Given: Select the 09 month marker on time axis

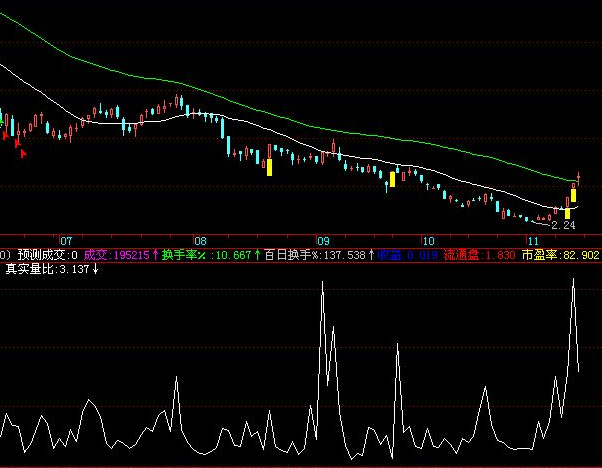Looking at the screenshot, I should 323,241.
